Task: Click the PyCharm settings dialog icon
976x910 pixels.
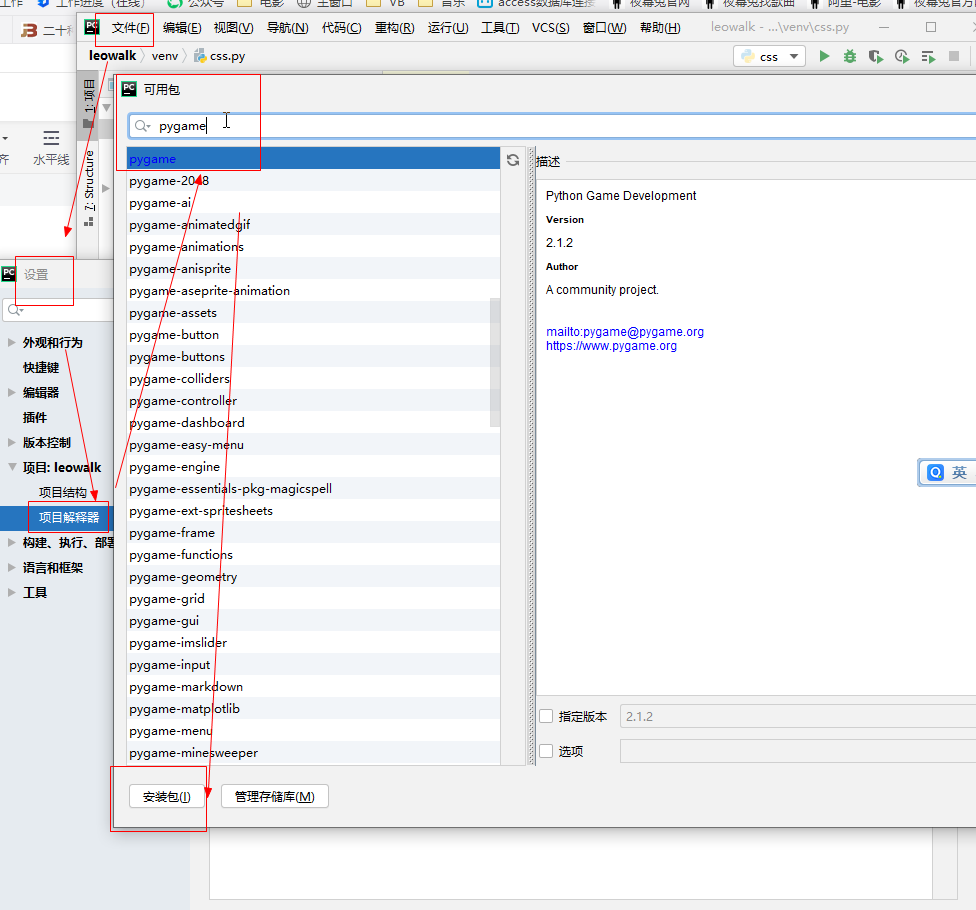Action: tap(7, 272)
